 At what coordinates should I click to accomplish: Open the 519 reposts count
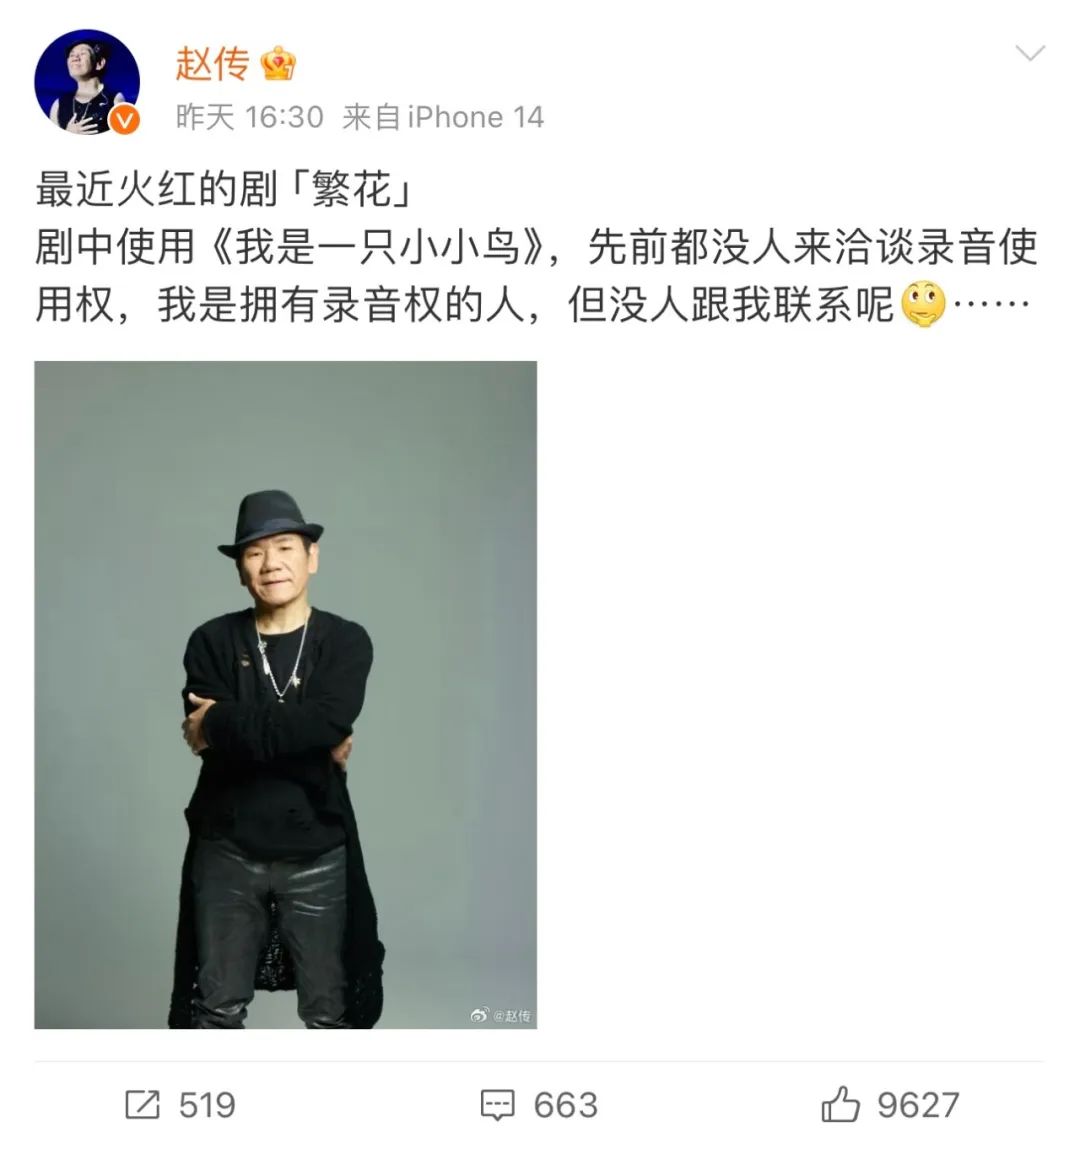pyautogui.click(x=207, y=1105)
